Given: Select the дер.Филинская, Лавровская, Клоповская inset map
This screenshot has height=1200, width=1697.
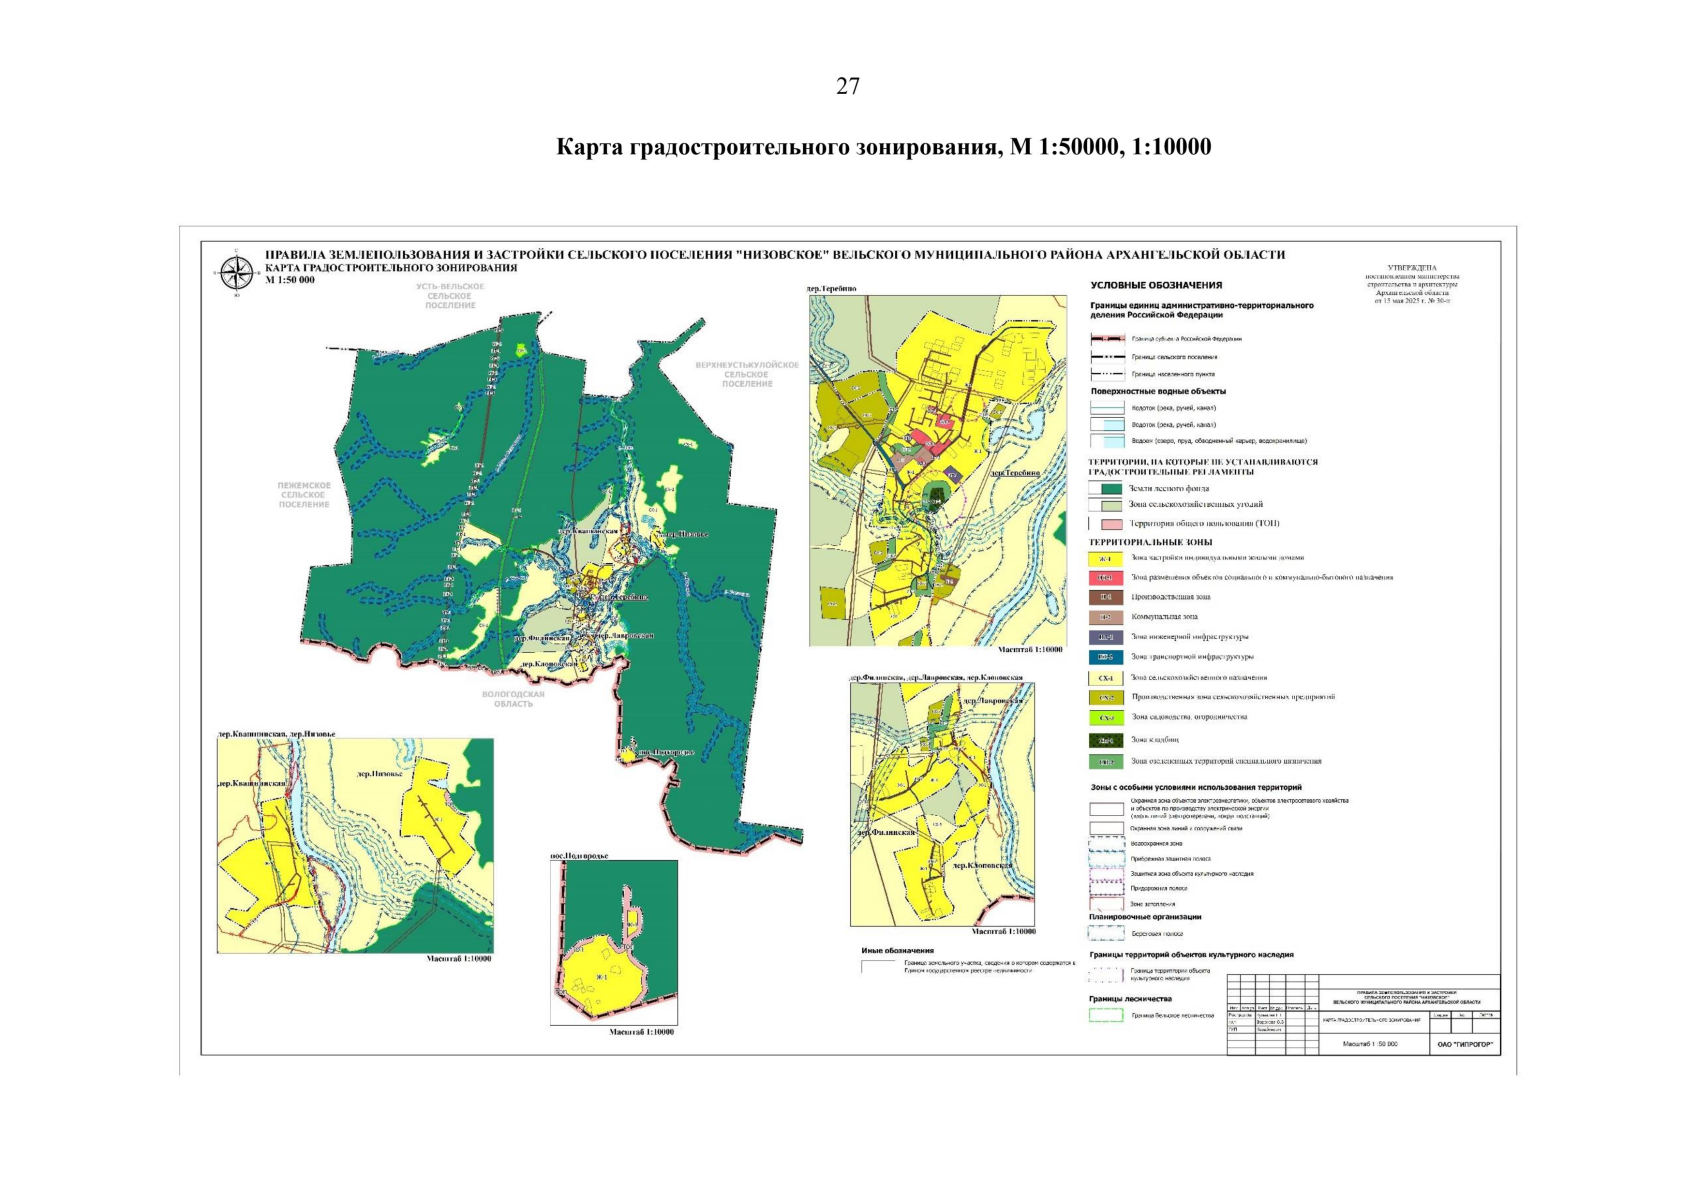Looking at the screenshot, I should (941, 804).
